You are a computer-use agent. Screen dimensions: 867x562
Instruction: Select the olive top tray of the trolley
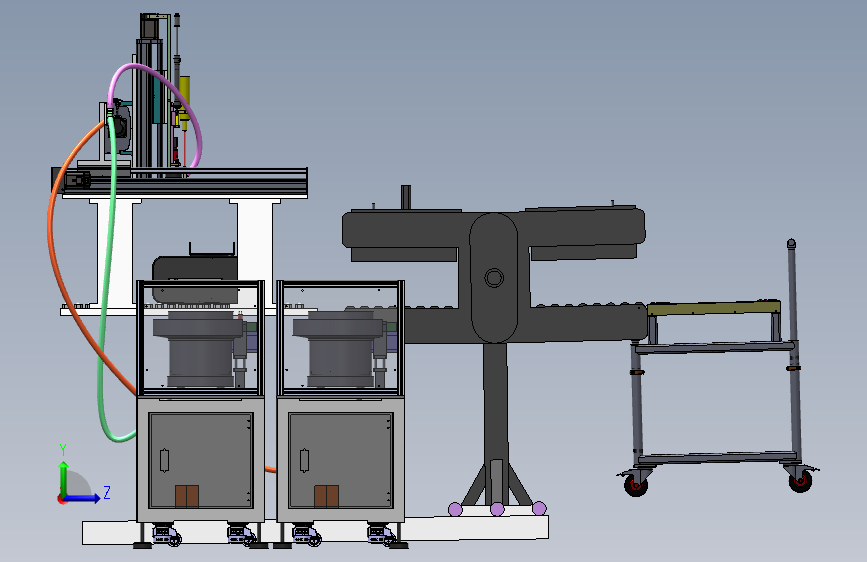[714, 308]
